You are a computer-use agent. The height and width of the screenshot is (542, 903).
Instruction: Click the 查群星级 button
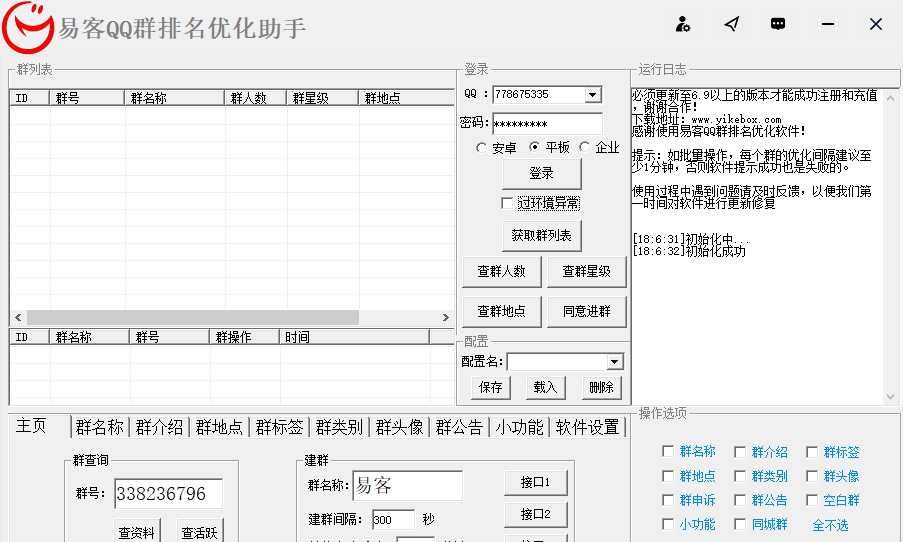tap(586, 272)
